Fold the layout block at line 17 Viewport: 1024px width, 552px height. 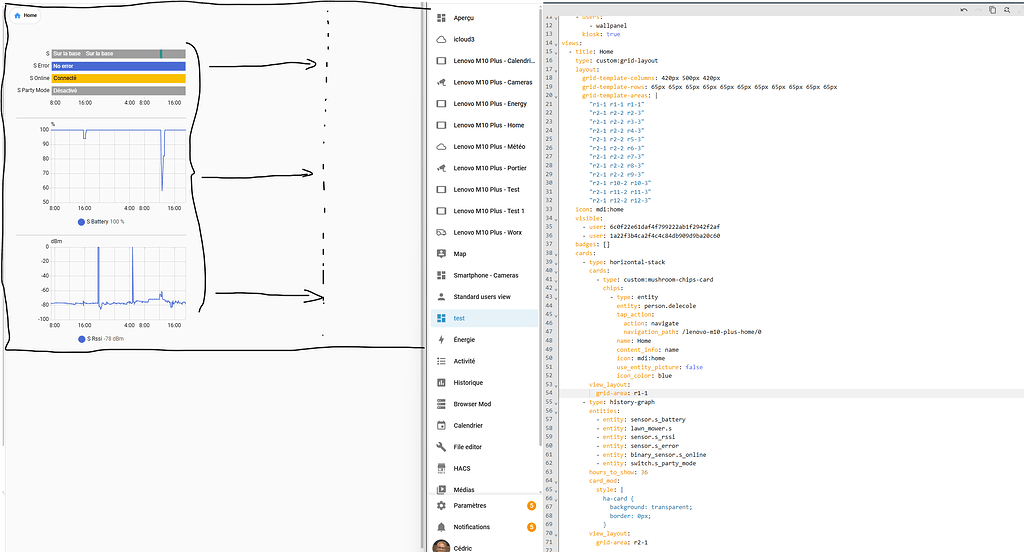556,69
